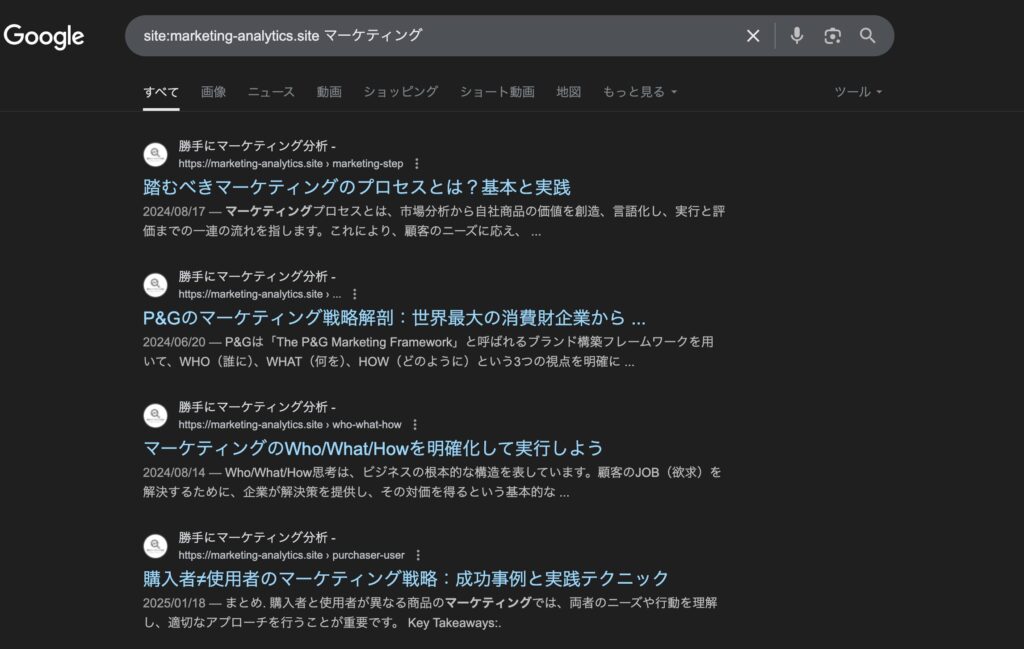Submit the search with the magnifier icon

pos(867,35)
